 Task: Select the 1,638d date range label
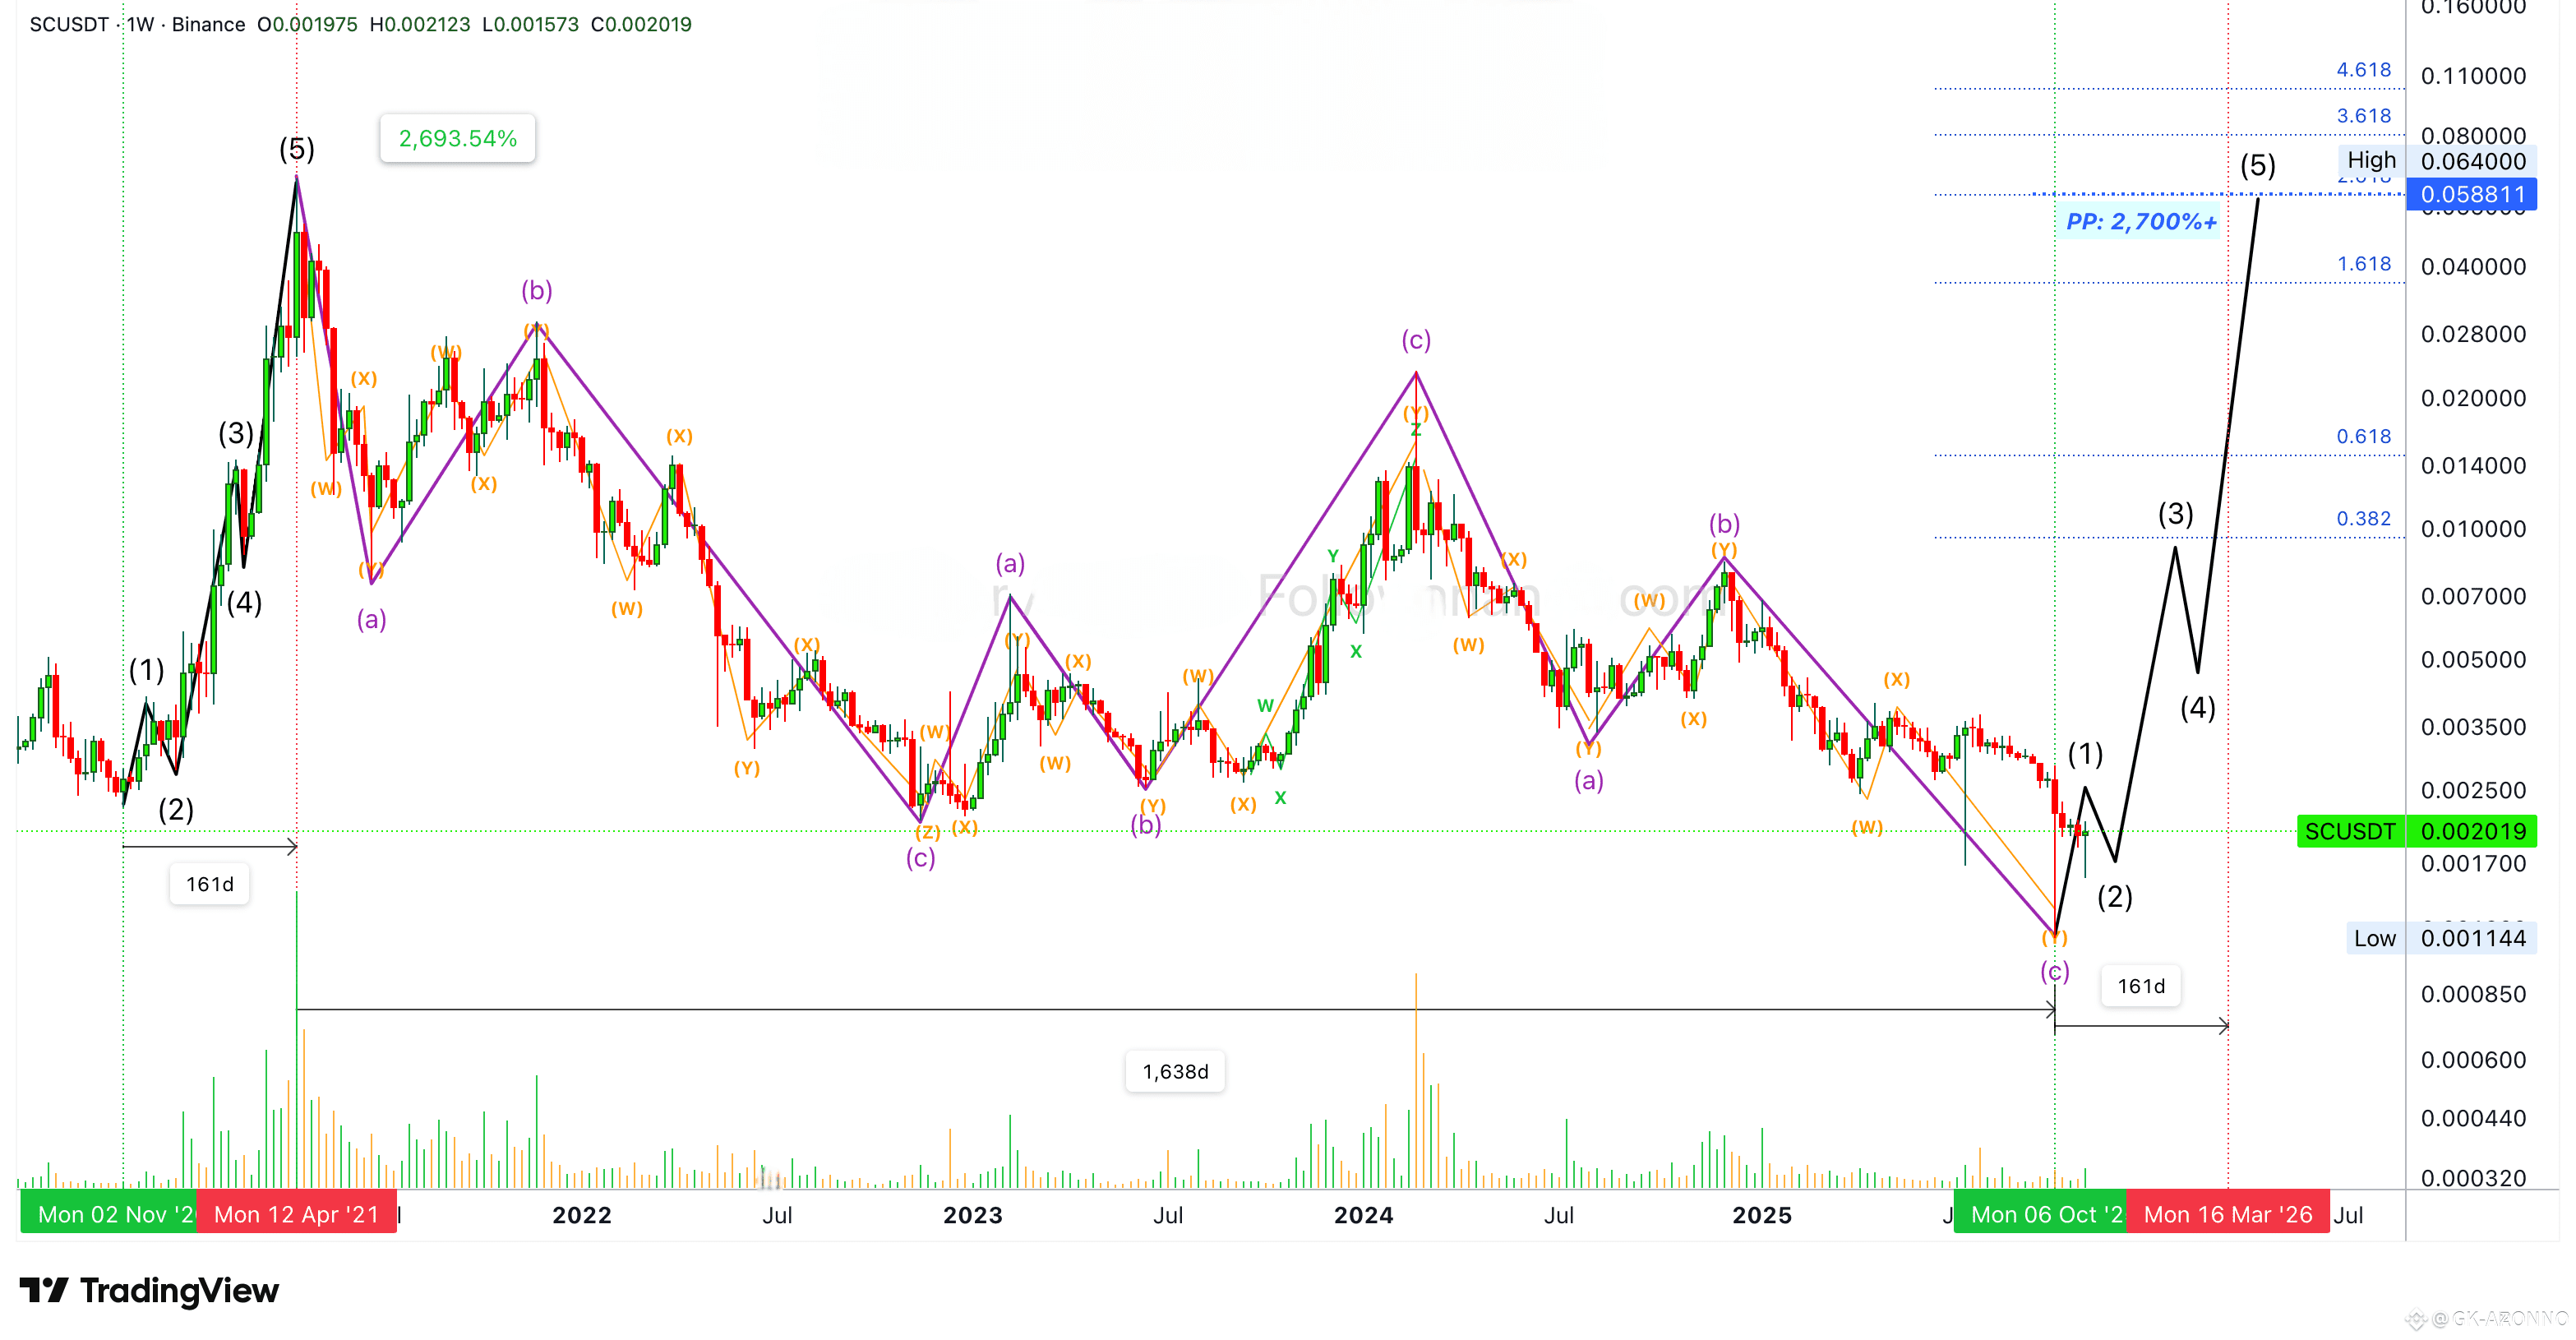click(x=1175, y=1072)
